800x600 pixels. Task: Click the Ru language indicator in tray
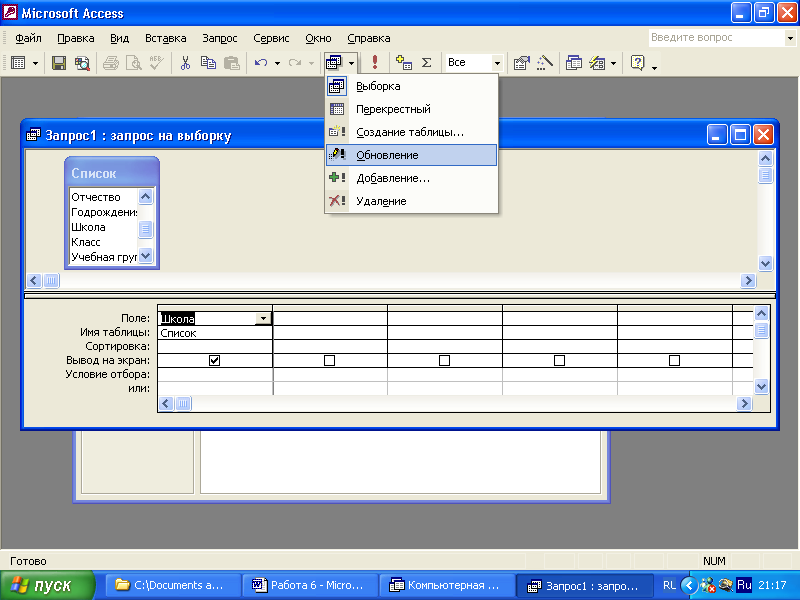(x=744, y=585)
